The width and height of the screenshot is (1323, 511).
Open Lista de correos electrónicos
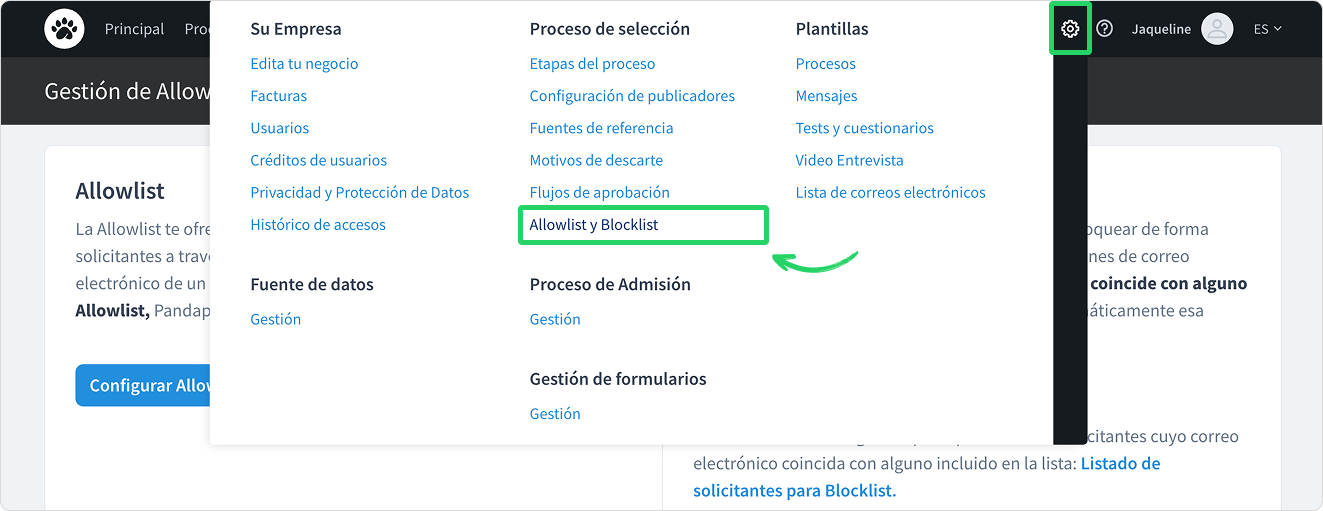(x=891, y=192)
